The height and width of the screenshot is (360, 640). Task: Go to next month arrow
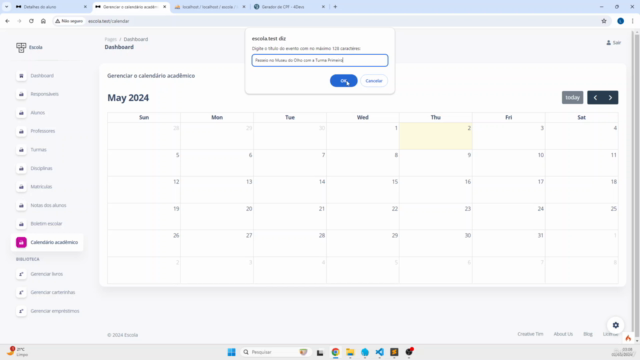point(611,98)
